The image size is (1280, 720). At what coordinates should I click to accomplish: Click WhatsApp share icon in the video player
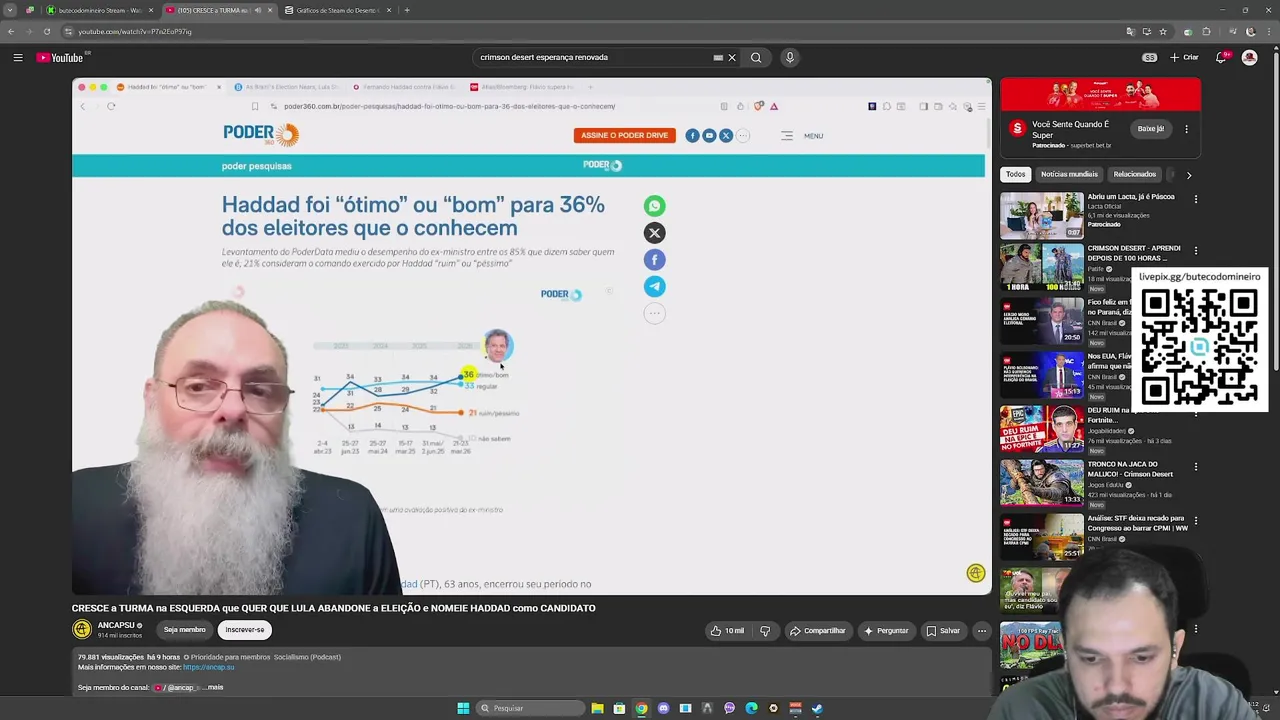[654, 206]
